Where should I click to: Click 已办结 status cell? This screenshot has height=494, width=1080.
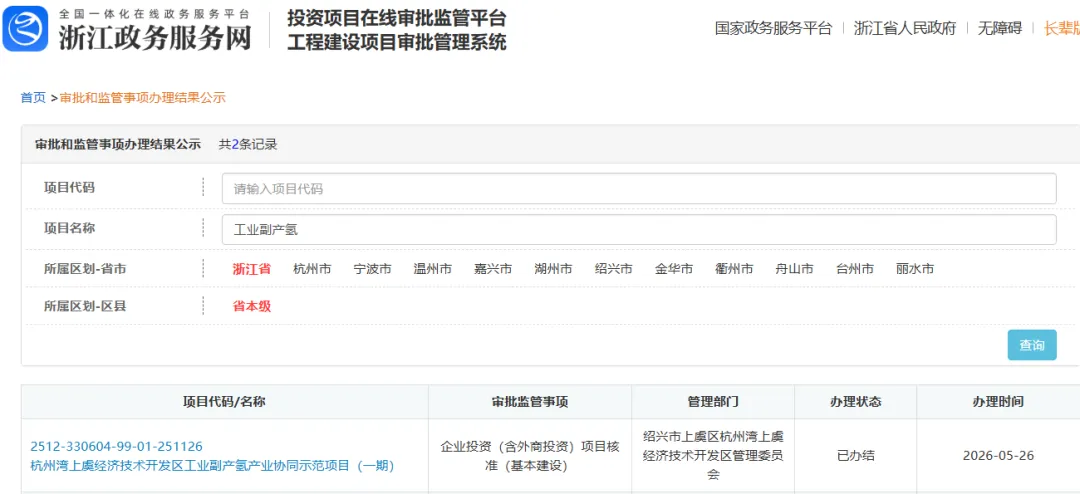855,455
